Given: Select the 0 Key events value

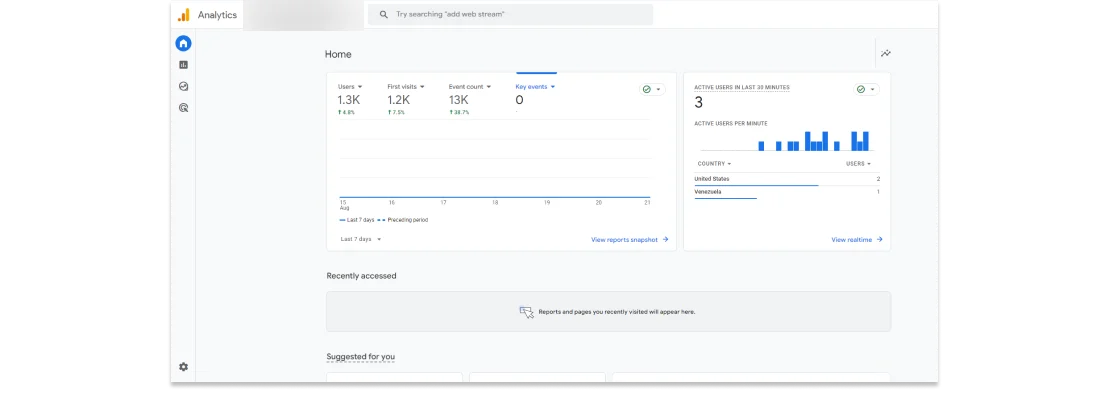Looking at the screenshot, I should [x=520, y=100].
